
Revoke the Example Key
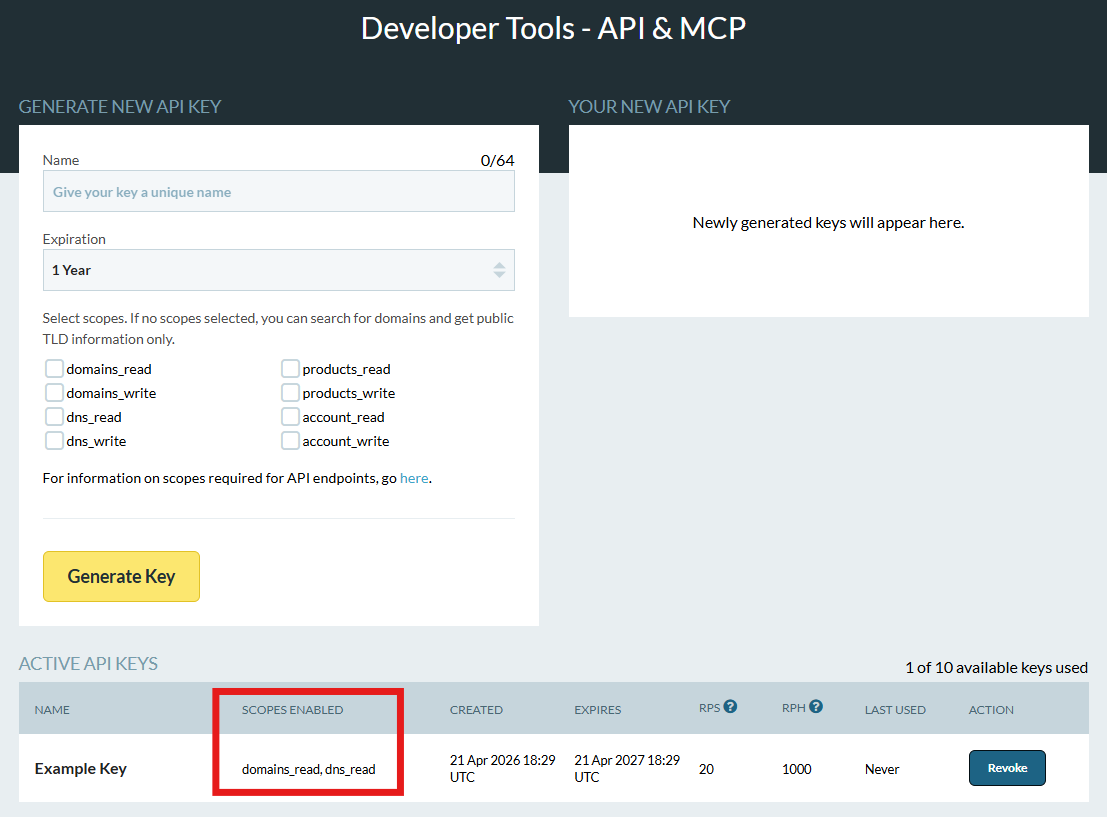click(1007, 767)
